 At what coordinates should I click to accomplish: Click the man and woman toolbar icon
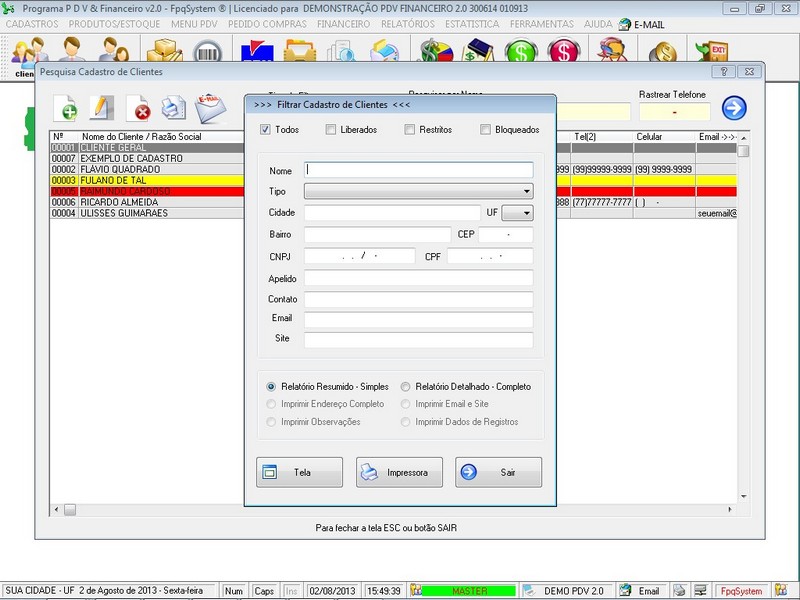[x=114, y=50]
